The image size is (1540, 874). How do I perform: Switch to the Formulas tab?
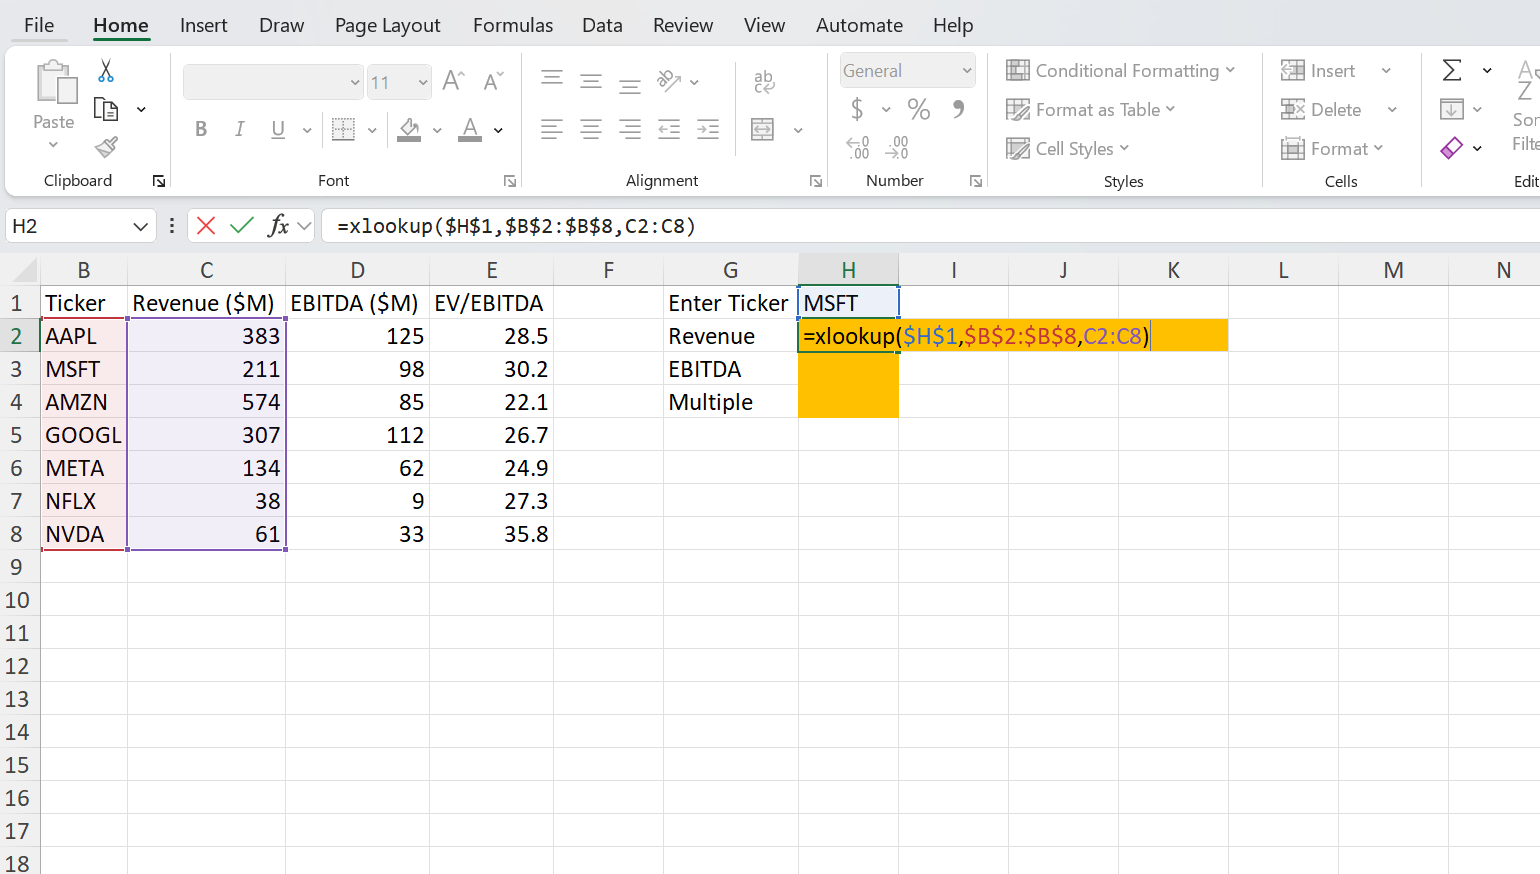click(512, 25)
